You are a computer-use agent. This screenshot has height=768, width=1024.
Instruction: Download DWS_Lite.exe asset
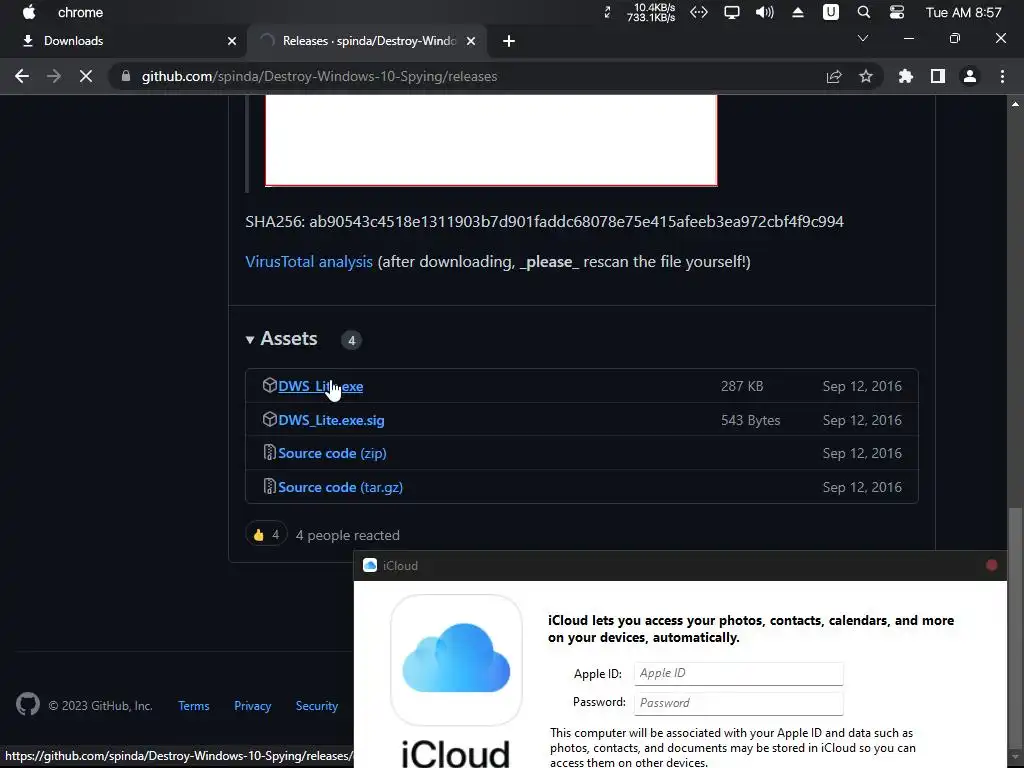(x=321, y=386)
